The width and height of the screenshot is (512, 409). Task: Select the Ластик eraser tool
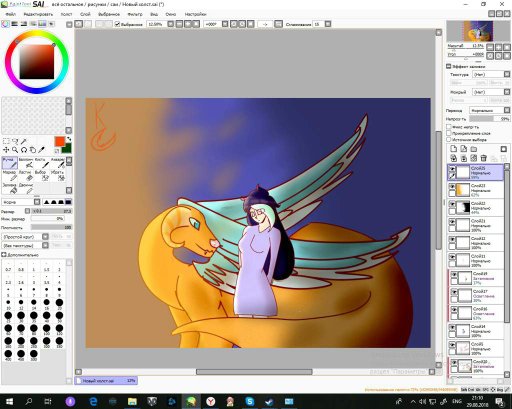(x=26, y=176)
